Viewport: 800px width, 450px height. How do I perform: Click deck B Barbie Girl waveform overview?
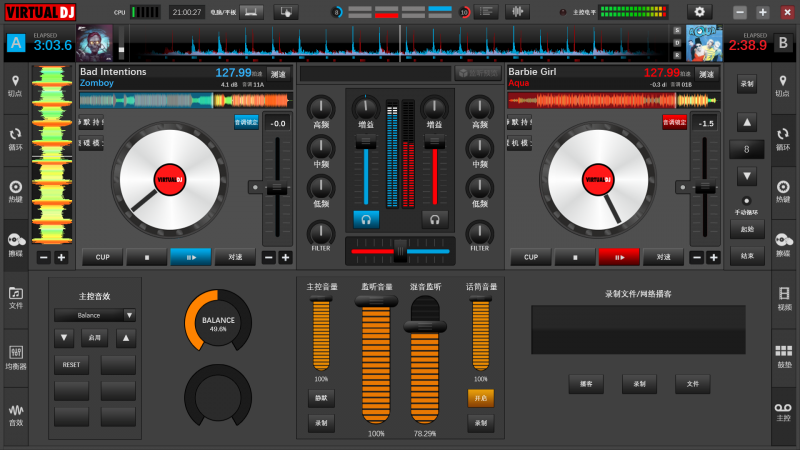tap(614, 101)
